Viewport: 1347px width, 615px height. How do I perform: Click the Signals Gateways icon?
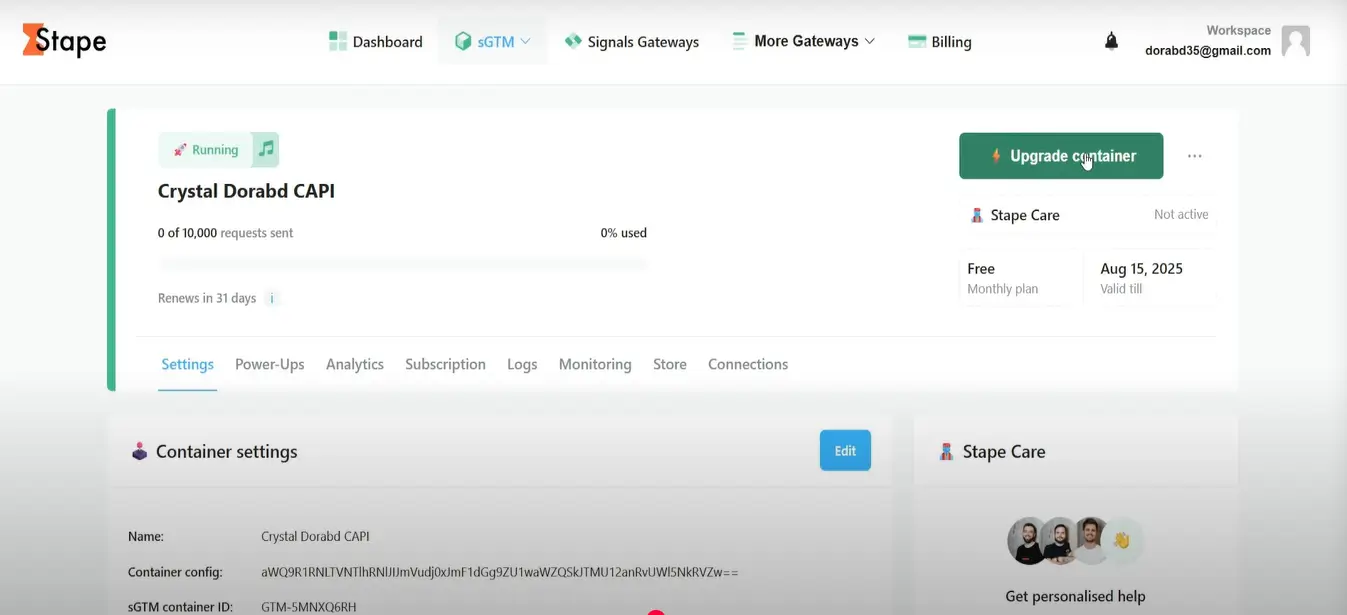[x=573, y=42]
